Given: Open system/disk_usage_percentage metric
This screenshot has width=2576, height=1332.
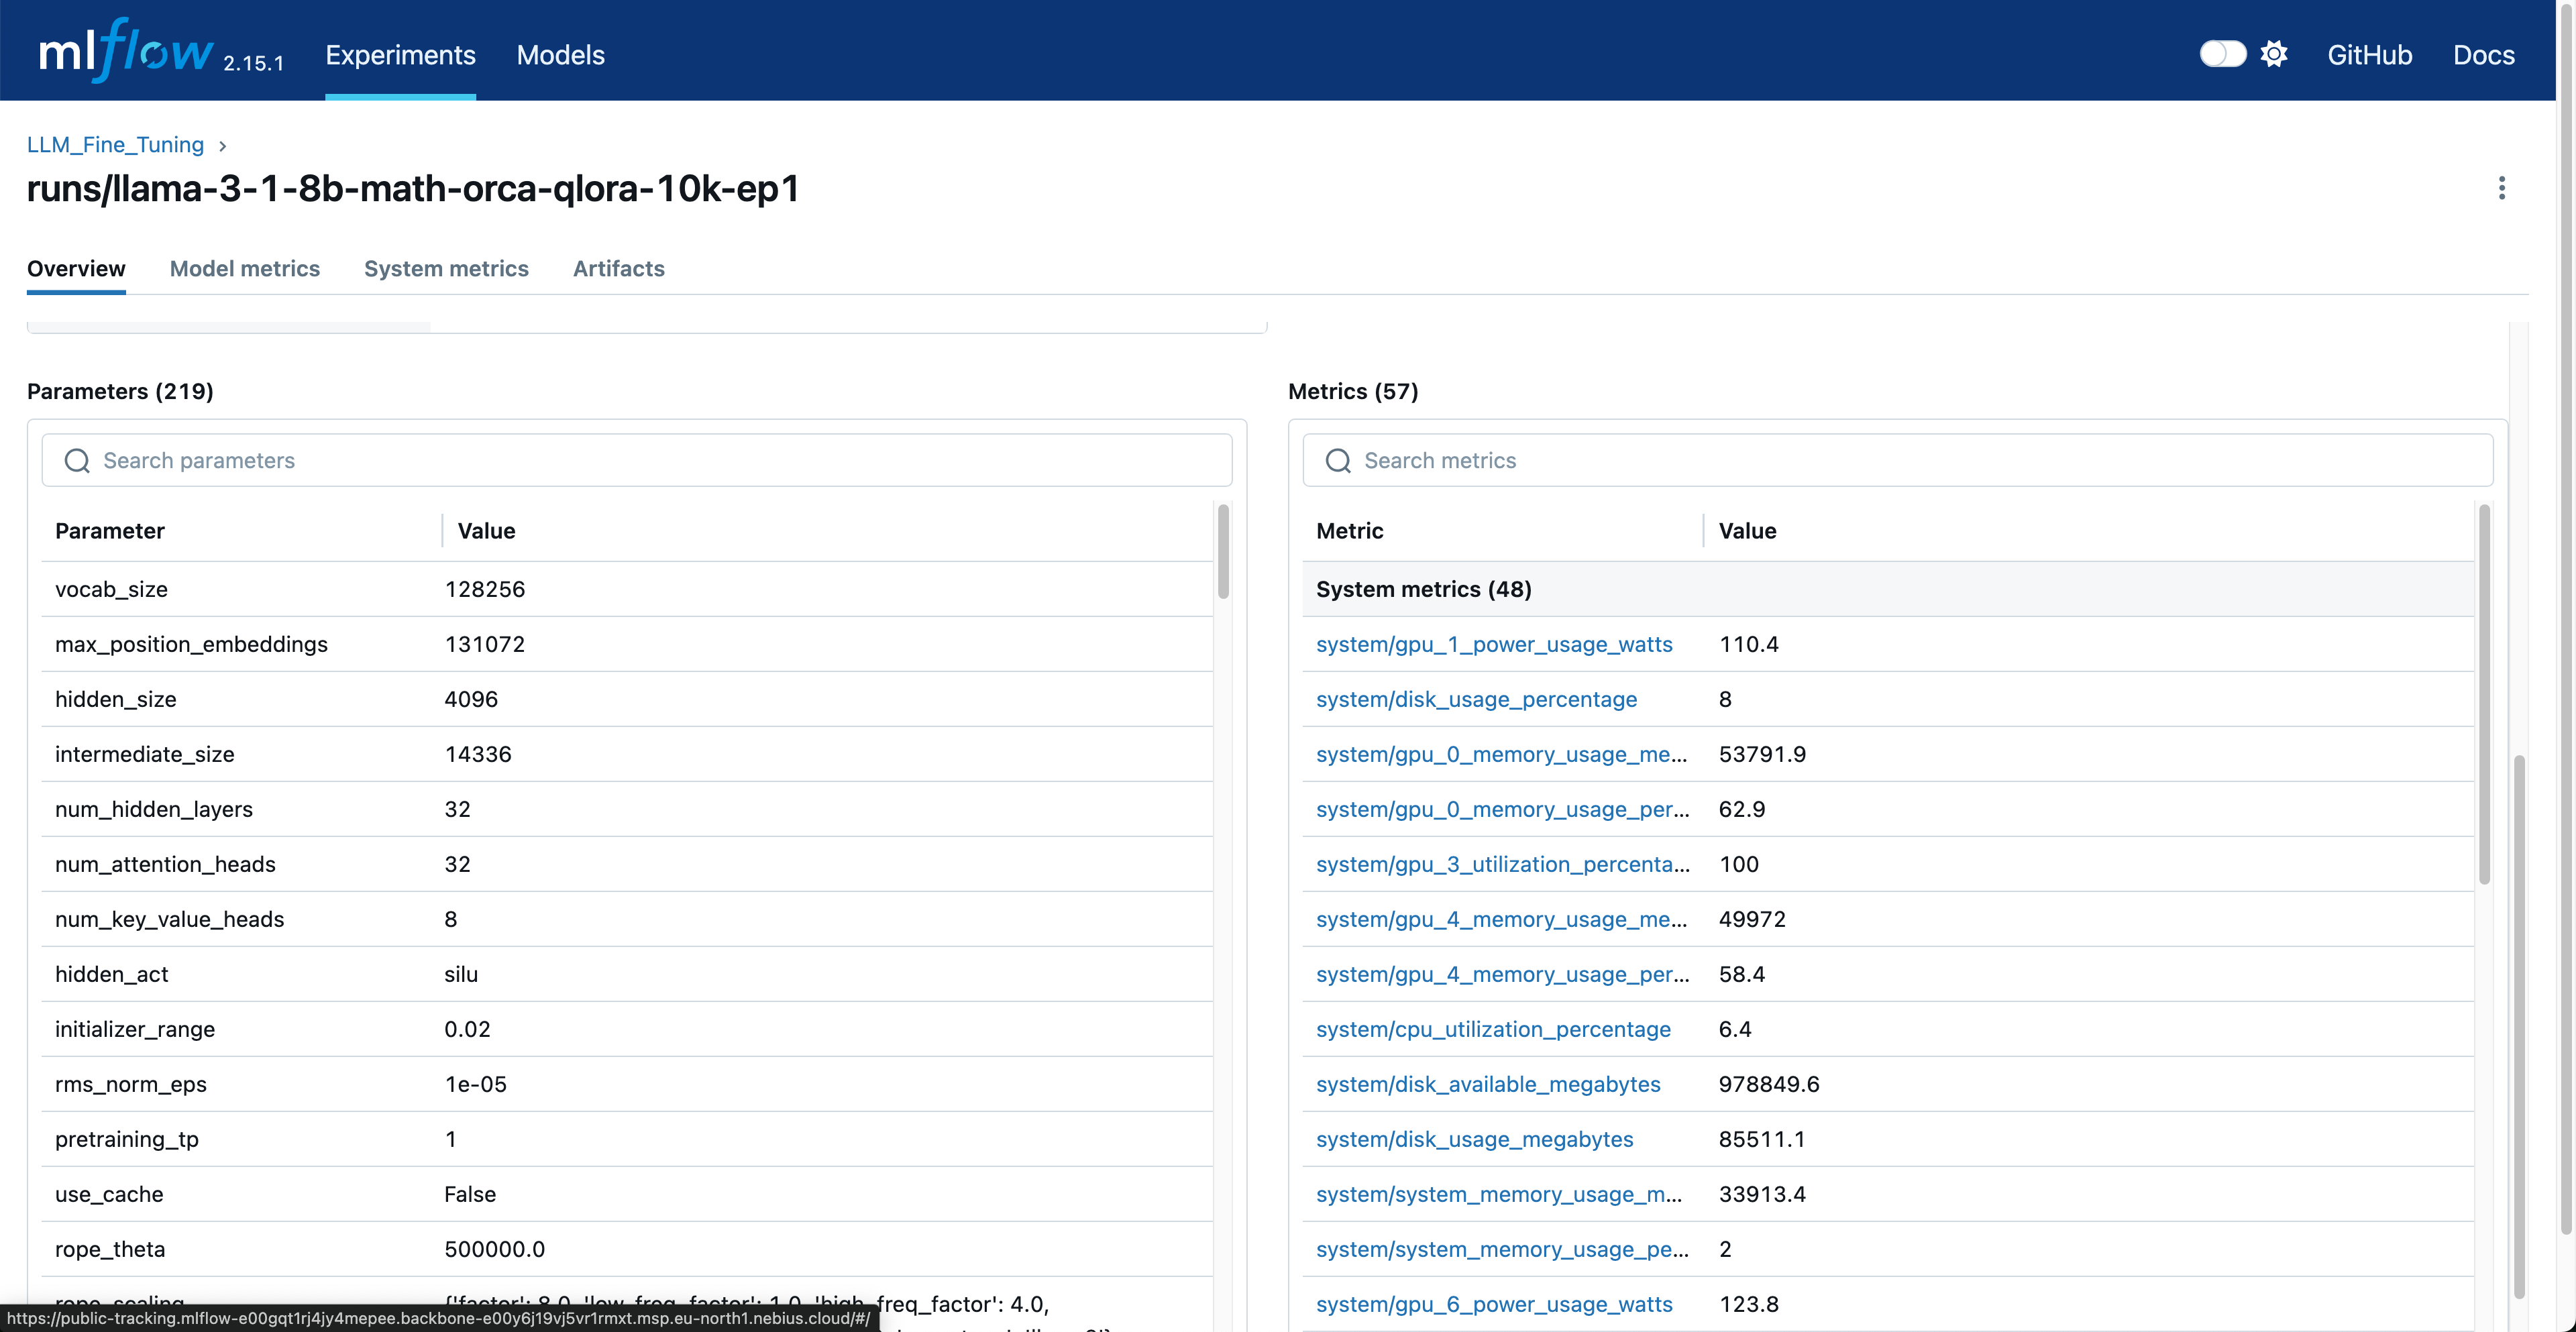Looking at the screenshot, I should point(1476,699).
